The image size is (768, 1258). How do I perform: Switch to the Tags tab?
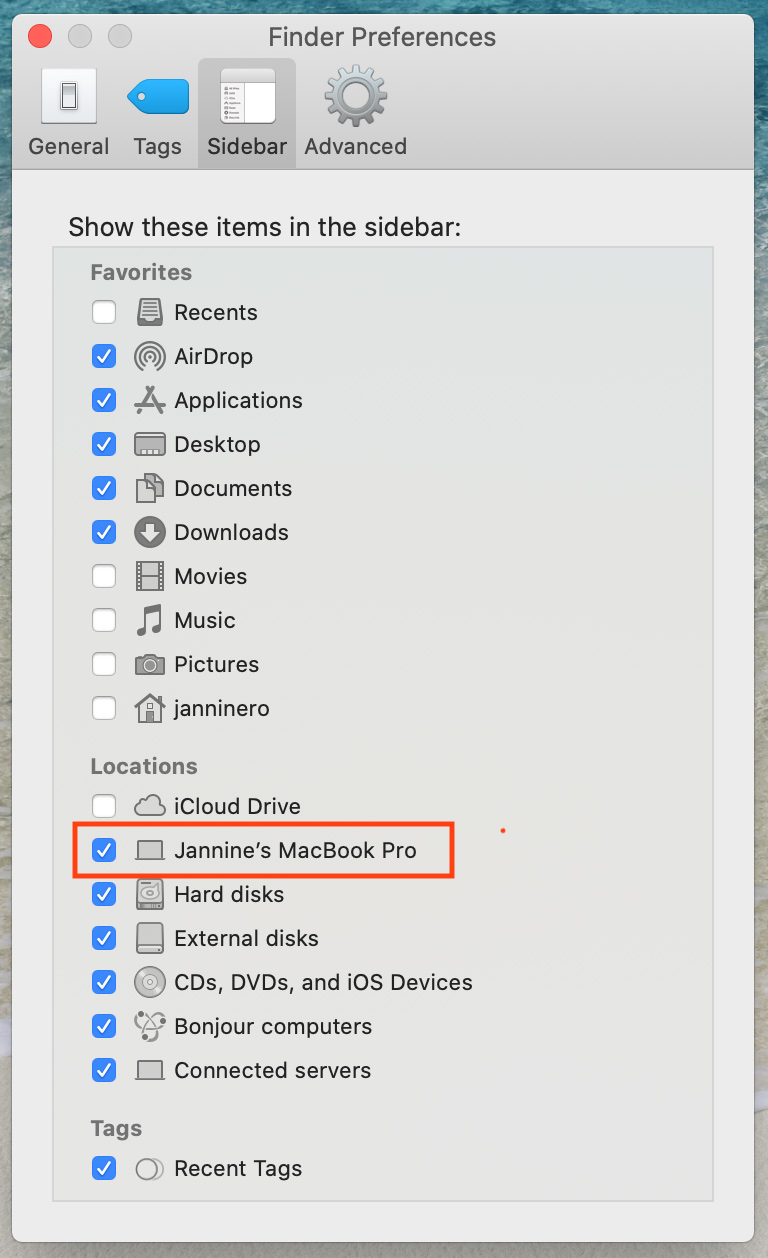158,113
